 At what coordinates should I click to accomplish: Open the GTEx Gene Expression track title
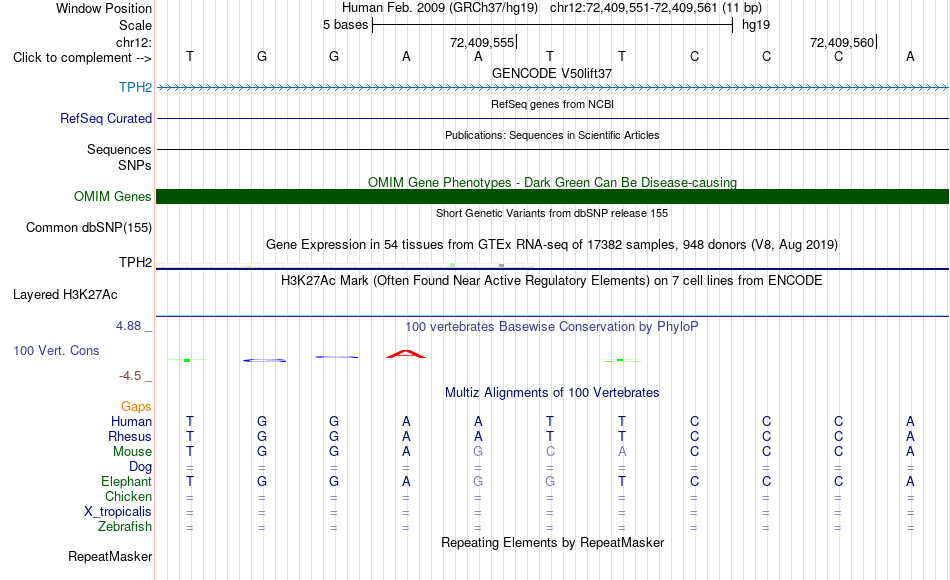552,245
